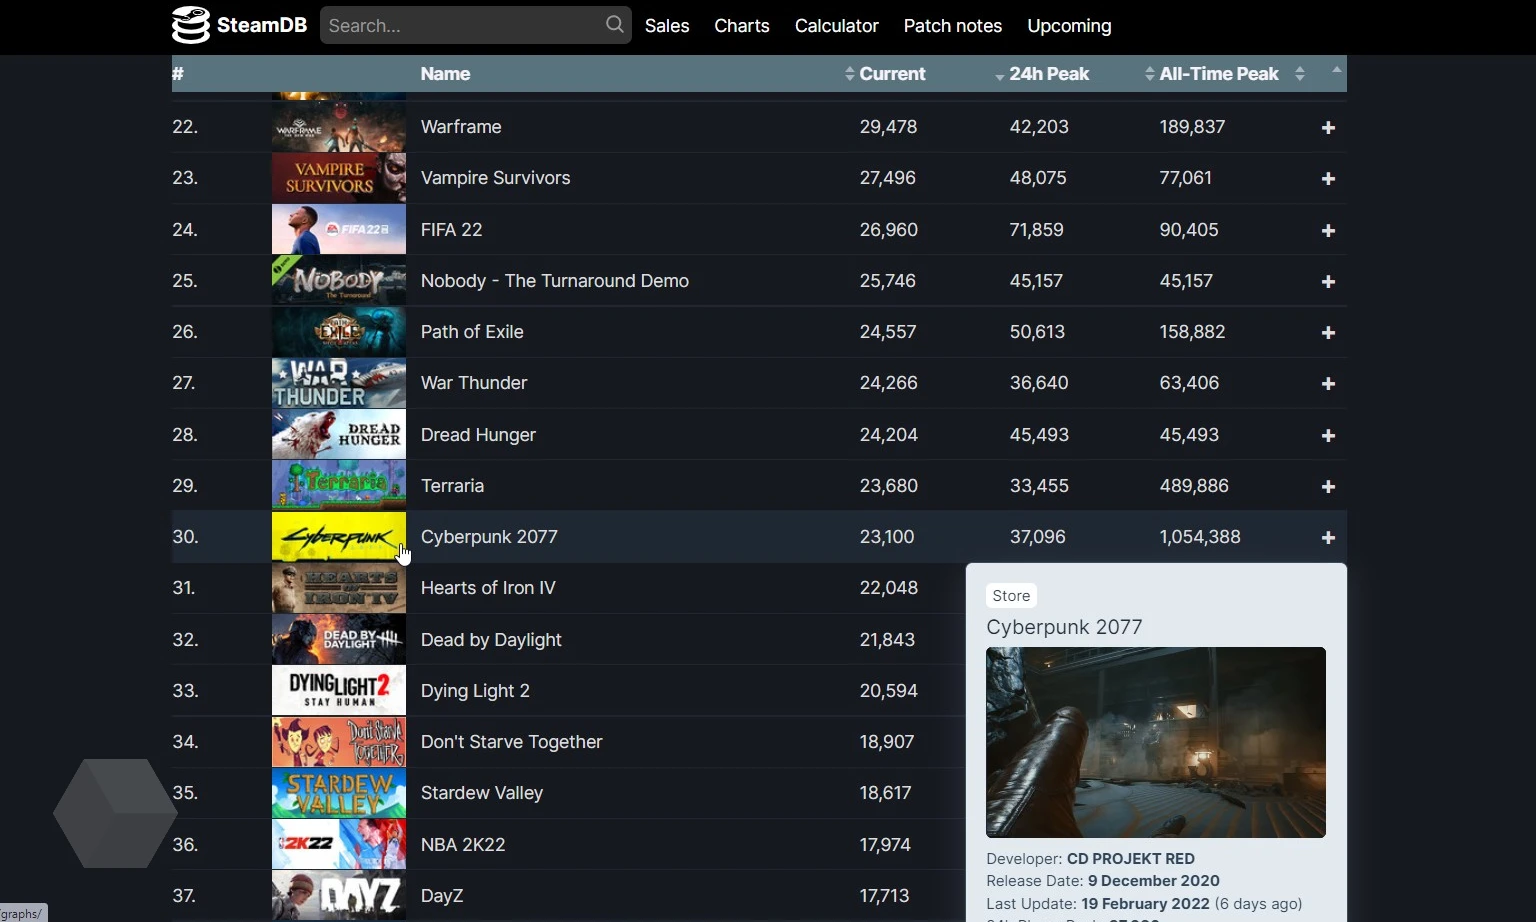Image resolution: width=1536 pixels, height=922 pixels.
Task: Open the Dread Hunger link
Action: (479, 435)
